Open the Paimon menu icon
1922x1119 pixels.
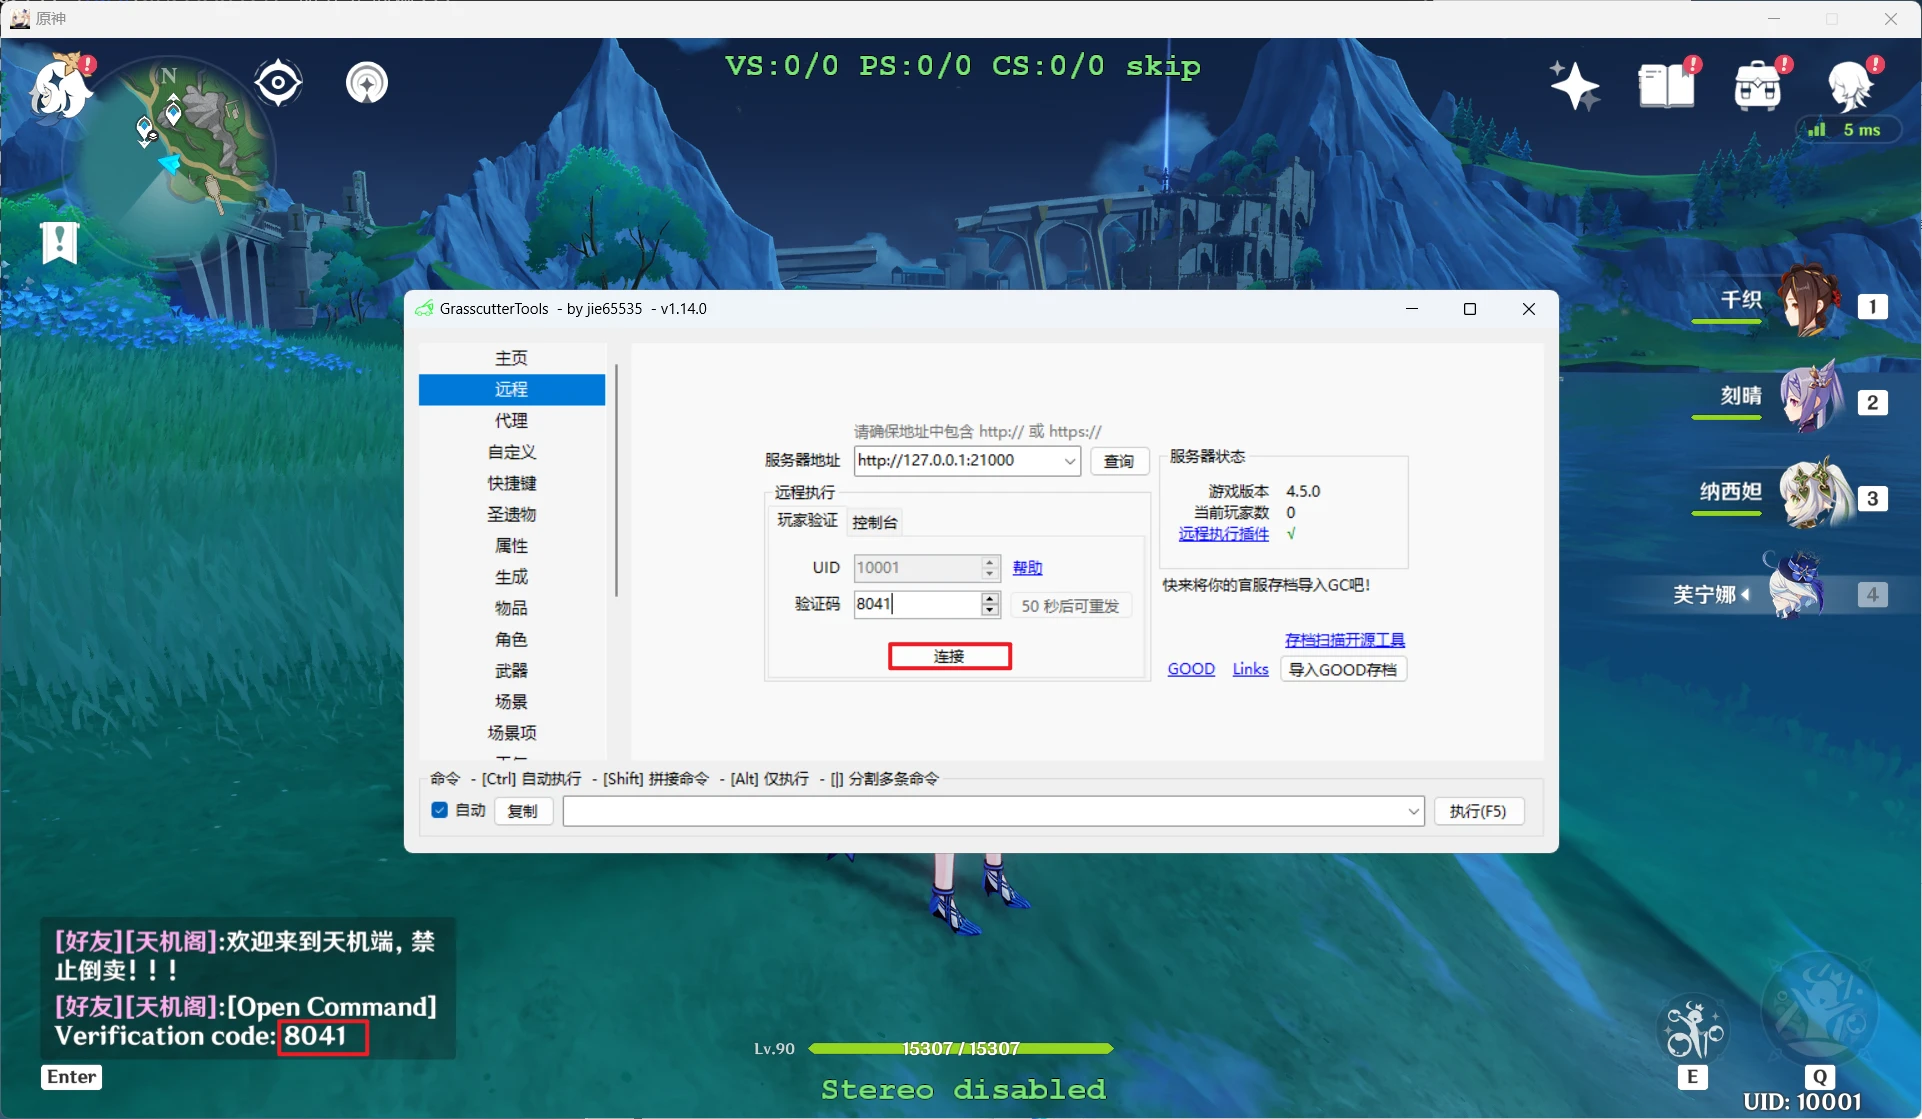pyautogui.click(x=61, y=86)
